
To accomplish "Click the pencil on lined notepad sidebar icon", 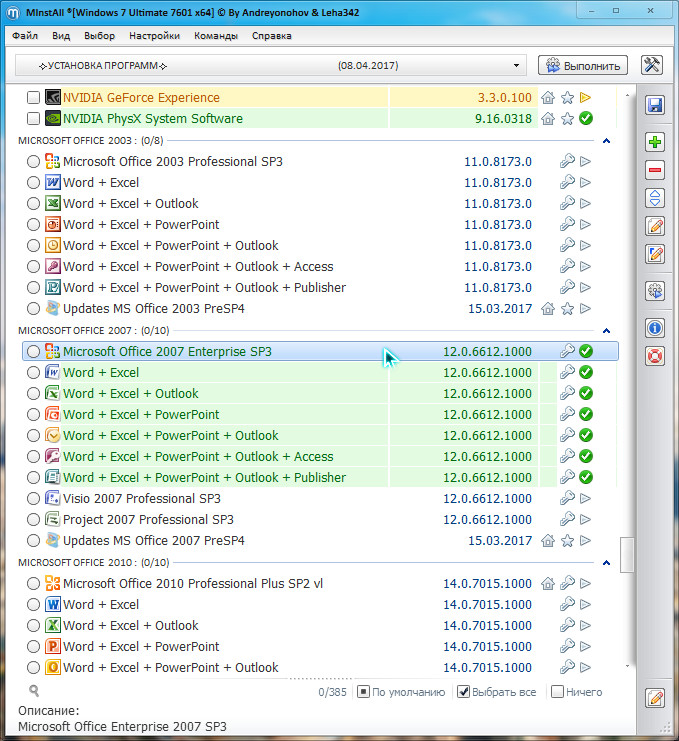I will click(655, 226).
